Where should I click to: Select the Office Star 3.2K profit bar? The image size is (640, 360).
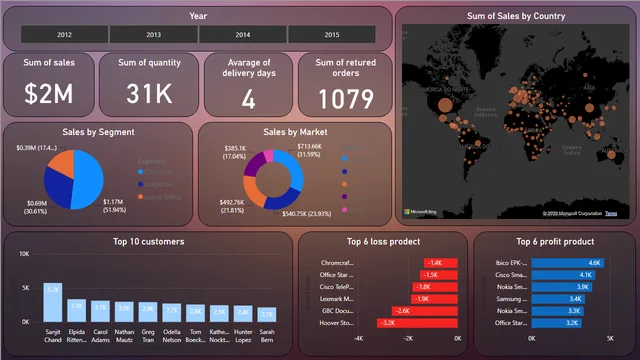[x=556, y=323]
